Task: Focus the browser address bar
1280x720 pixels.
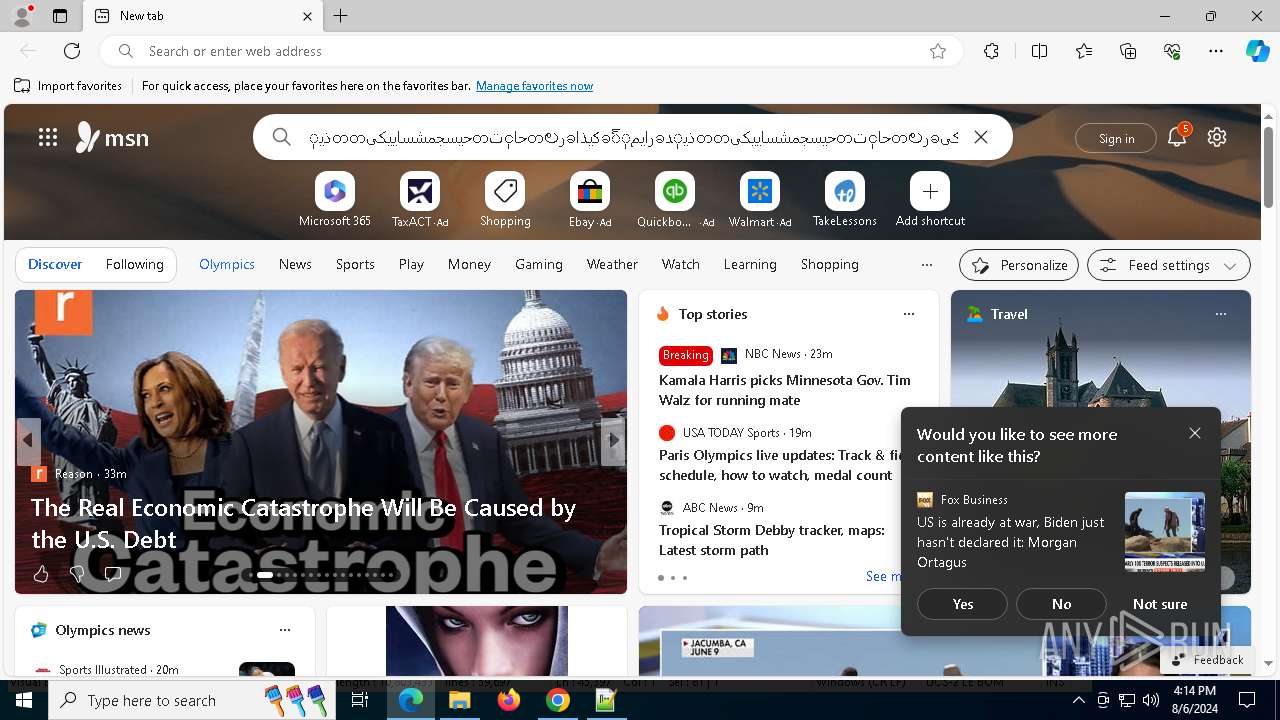Action: click(530, 51)
